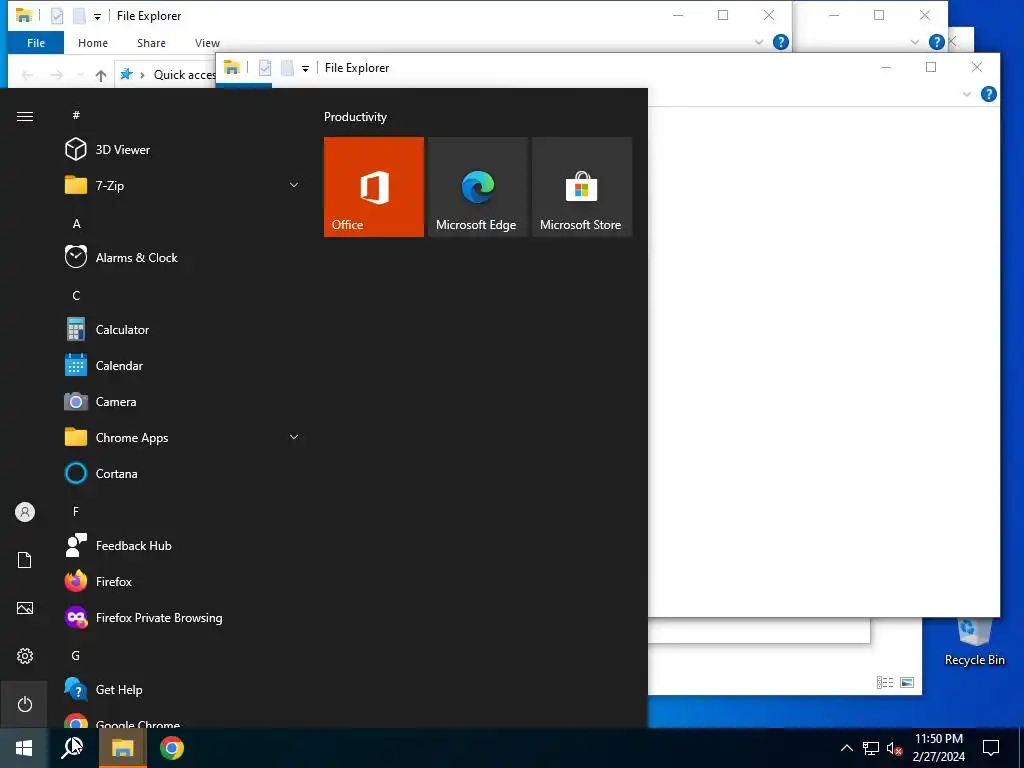Screen dimensions: 1024x768
Task: Click Help icon in front File Explorer
Action: pyautogui.click(x=989, y=94)
